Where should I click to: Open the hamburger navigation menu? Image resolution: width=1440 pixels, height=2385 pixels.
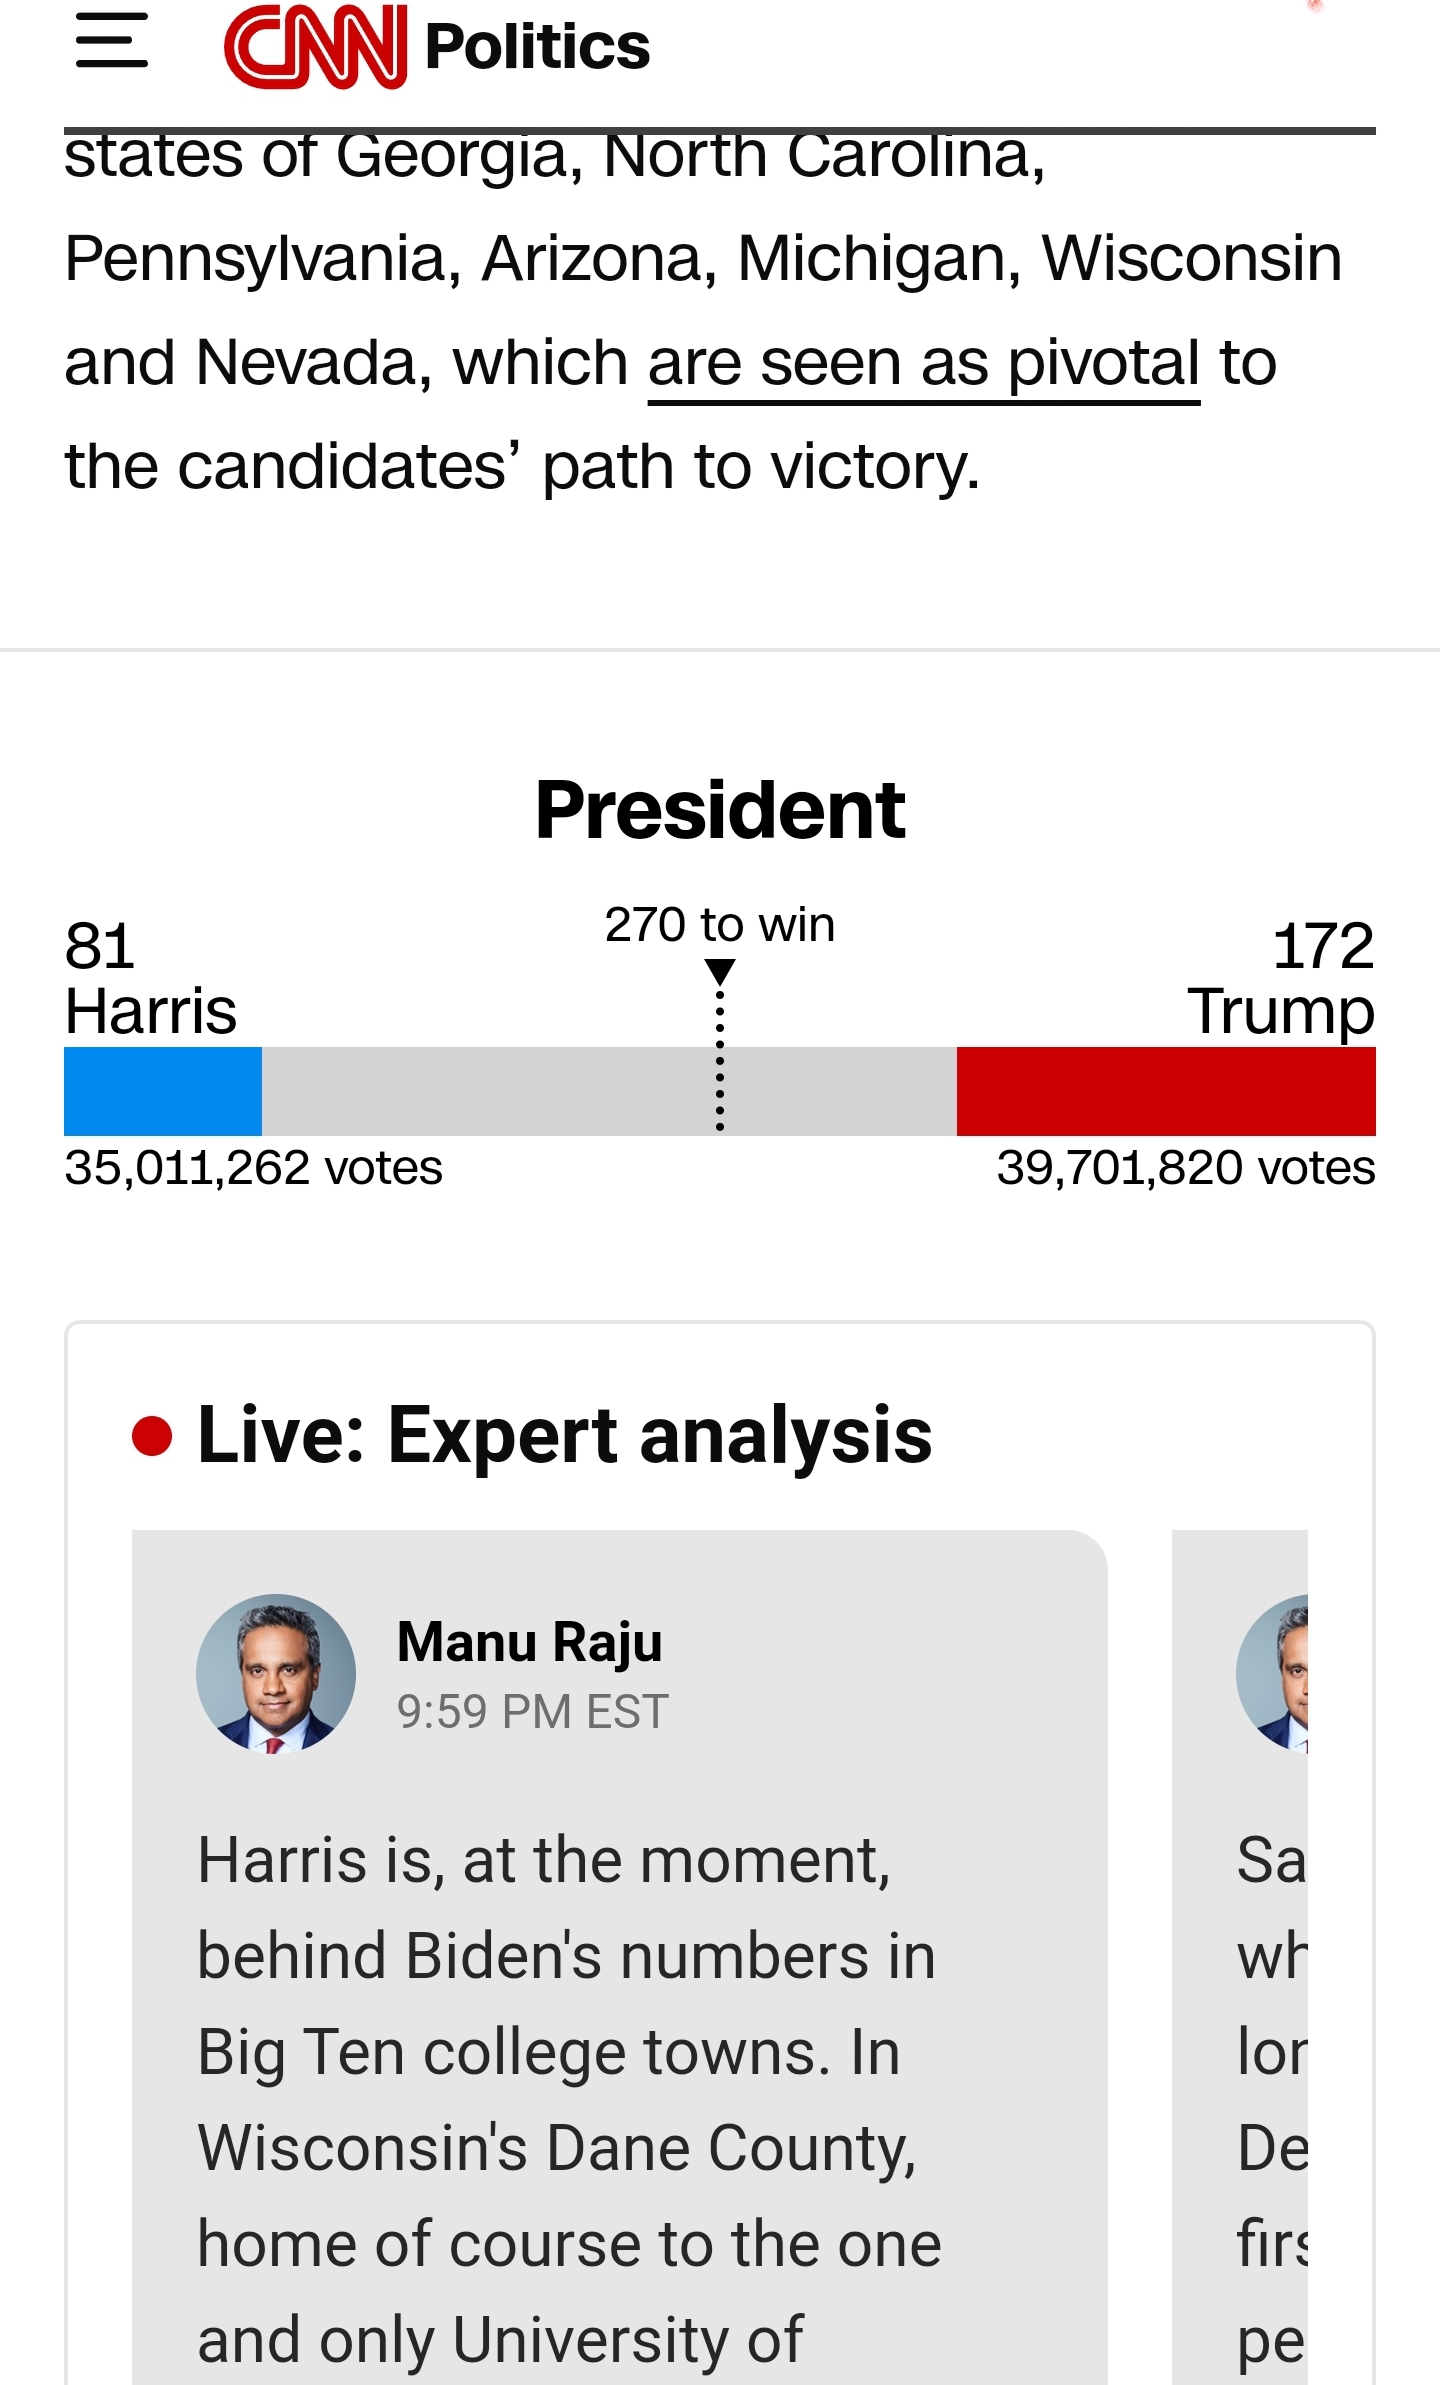click(112, 42)
